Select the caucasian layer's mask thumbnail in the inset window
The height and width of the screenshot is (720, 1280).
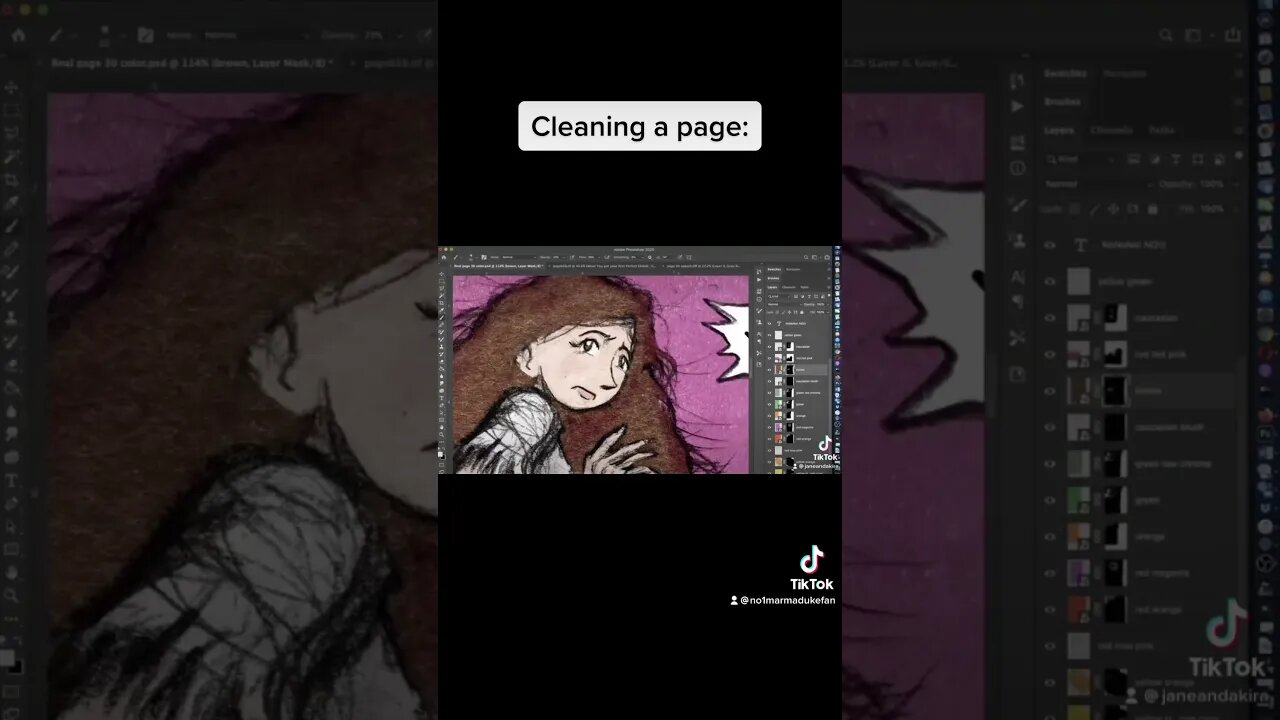click(x=790, y=347)
